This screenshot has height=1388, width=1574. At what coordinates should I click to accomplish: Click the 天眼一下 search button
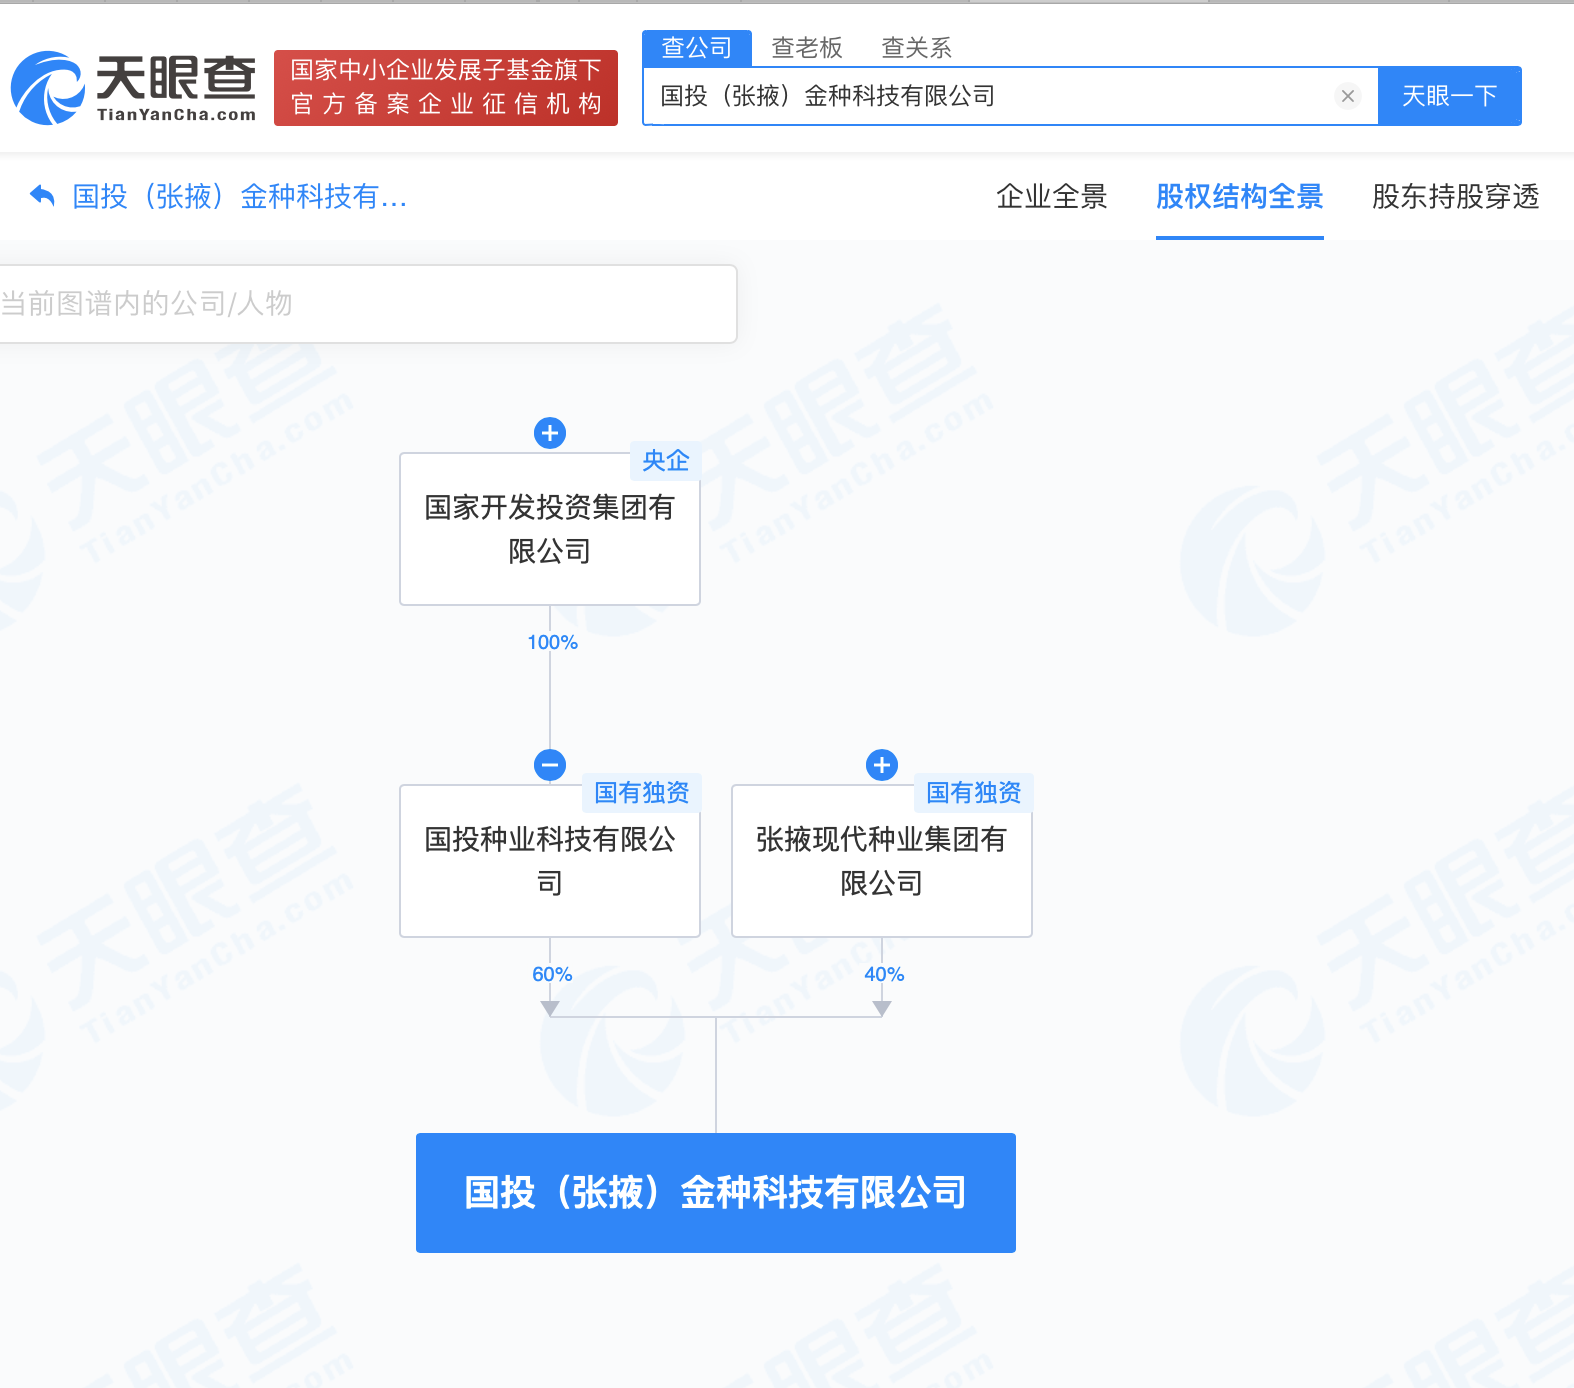click(1450, 96)
